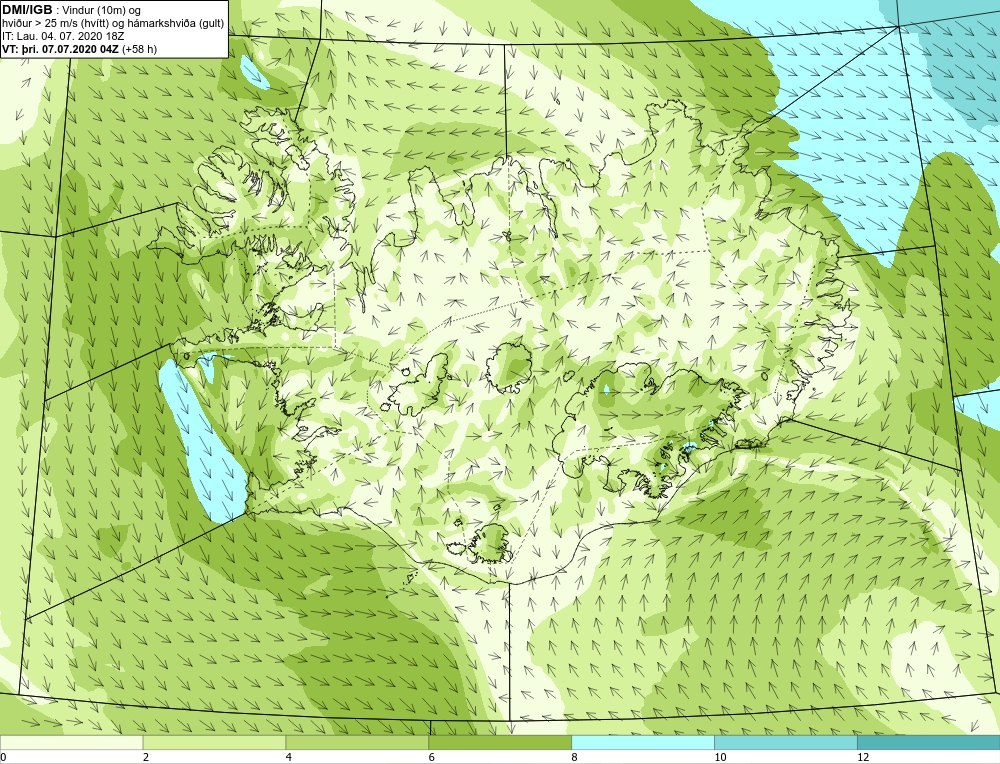
Task: Click the 2–4 m/s legend color band
Action: point(214,742)
